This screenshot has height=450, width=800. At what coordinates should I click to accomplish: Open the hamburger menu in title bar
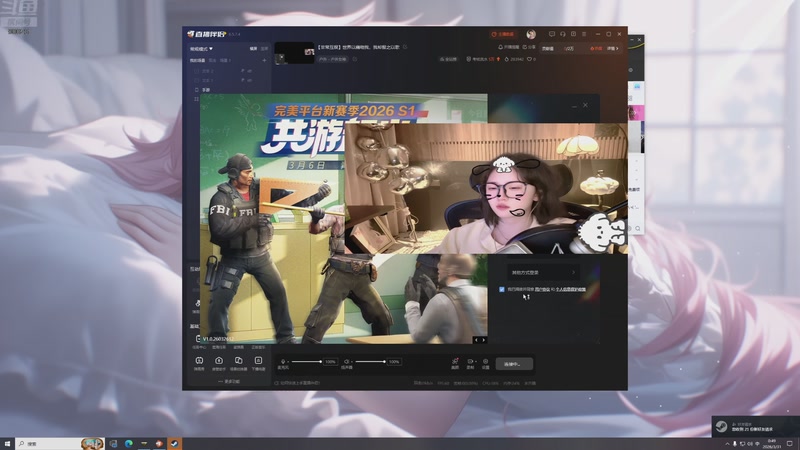point(584,34)
